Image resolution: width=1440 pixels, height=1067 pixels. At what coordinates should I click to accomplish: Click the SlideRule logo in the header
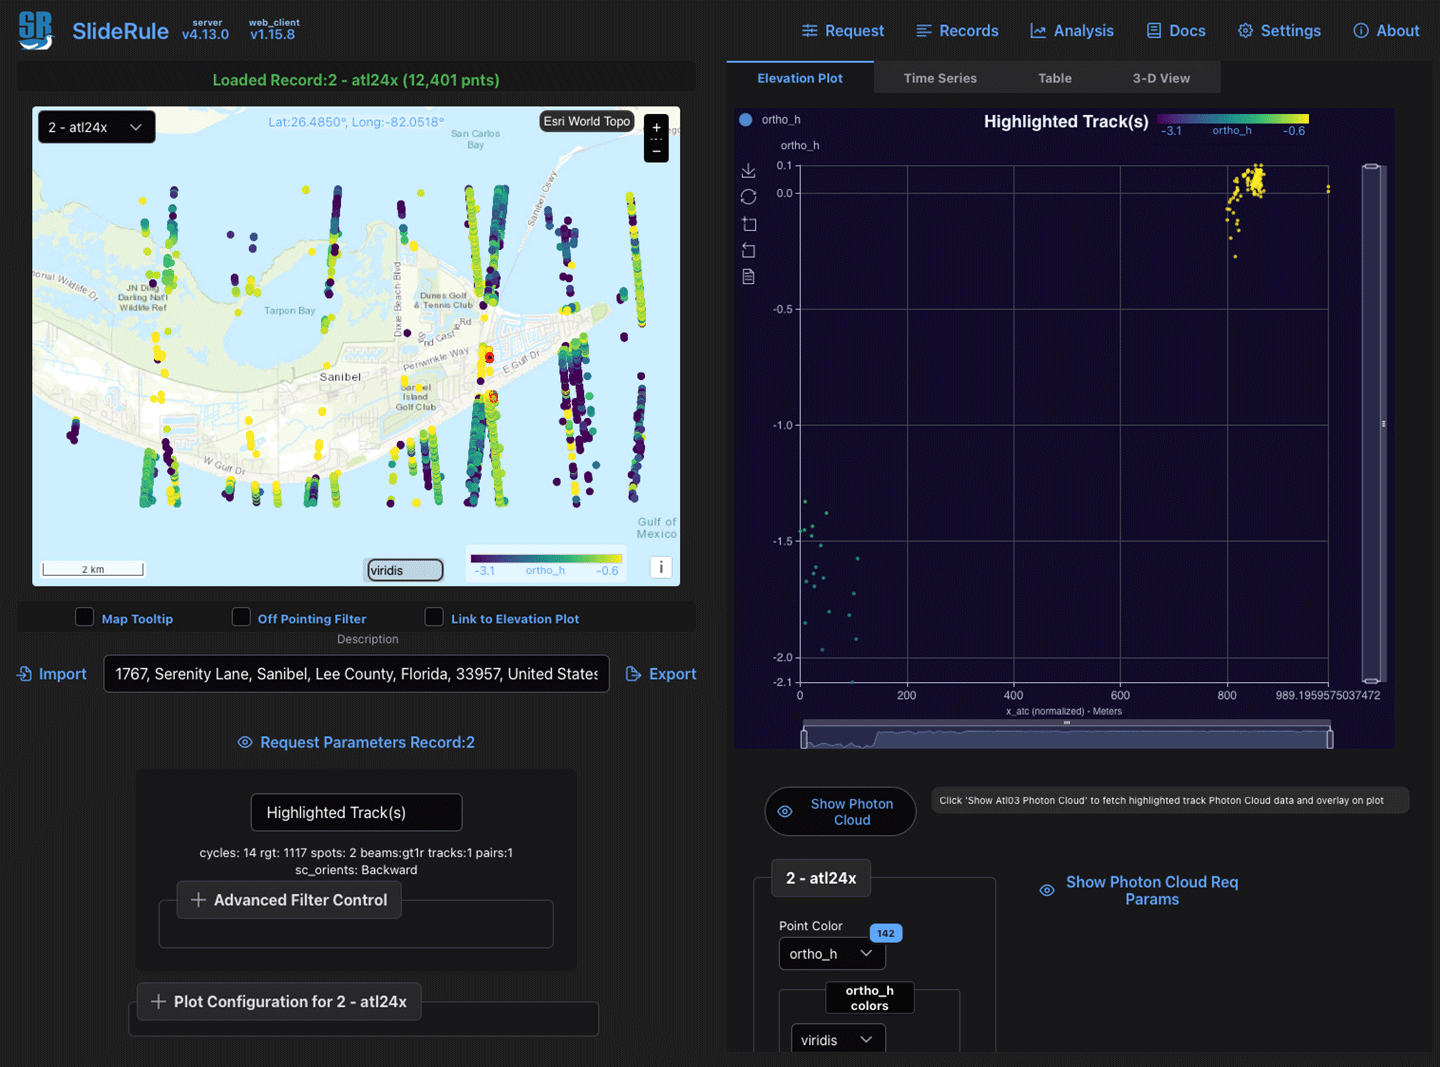pos(36,31)
